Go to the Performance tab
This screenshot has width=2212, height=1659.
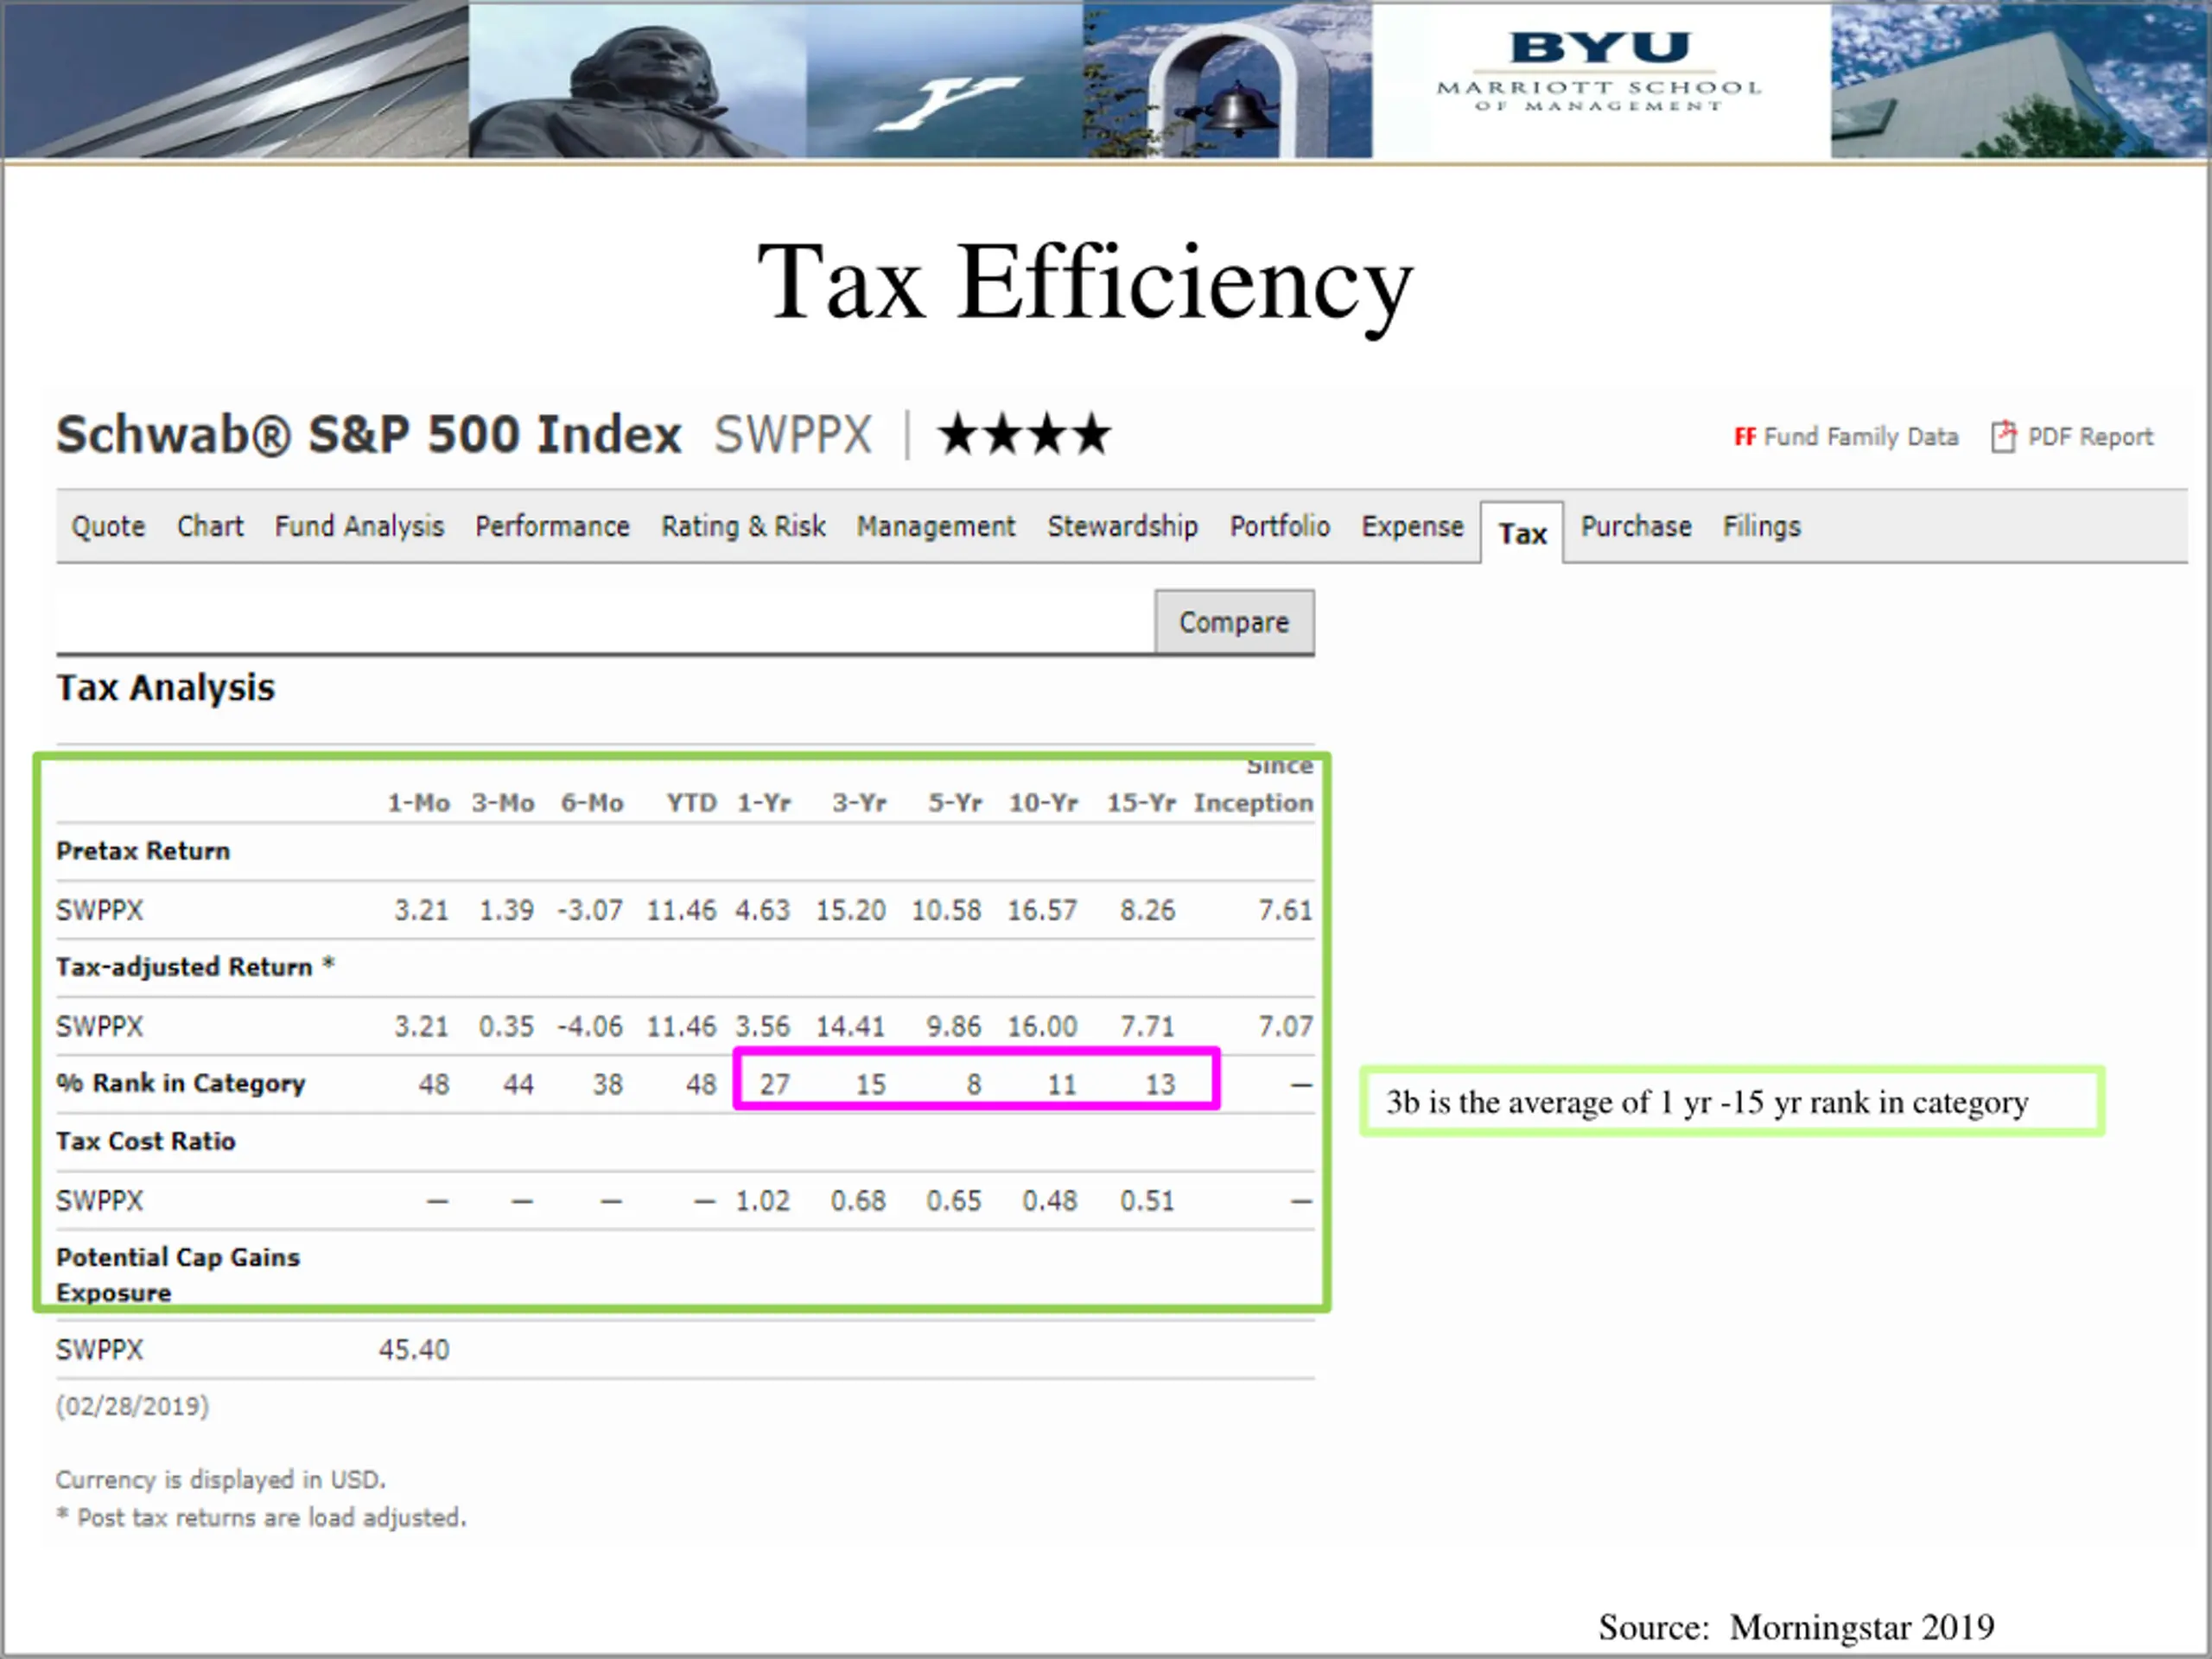(x=552, y=526)
